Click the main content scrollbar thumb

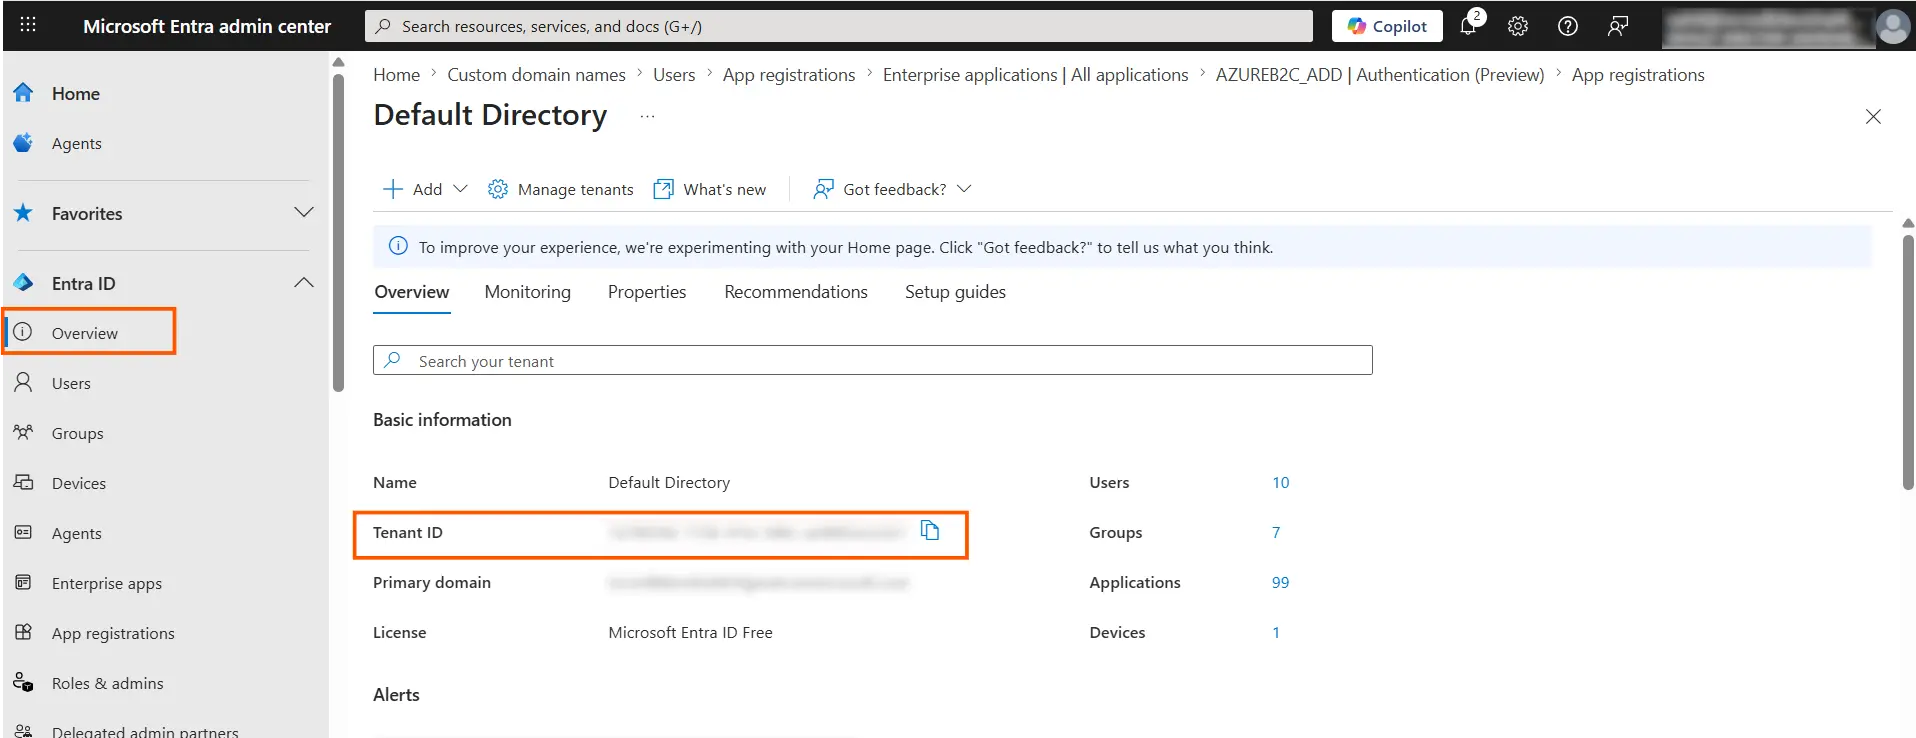[x=1908, y=360]
